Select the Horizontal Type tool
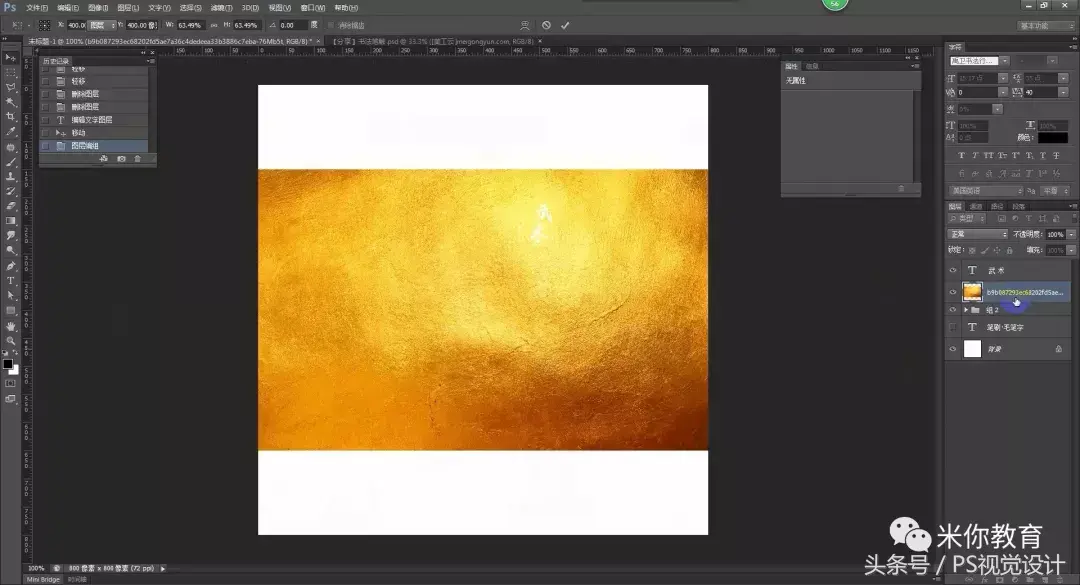Screen dimensions: 1080x585 pyautogui.click(x=11, y=281)
